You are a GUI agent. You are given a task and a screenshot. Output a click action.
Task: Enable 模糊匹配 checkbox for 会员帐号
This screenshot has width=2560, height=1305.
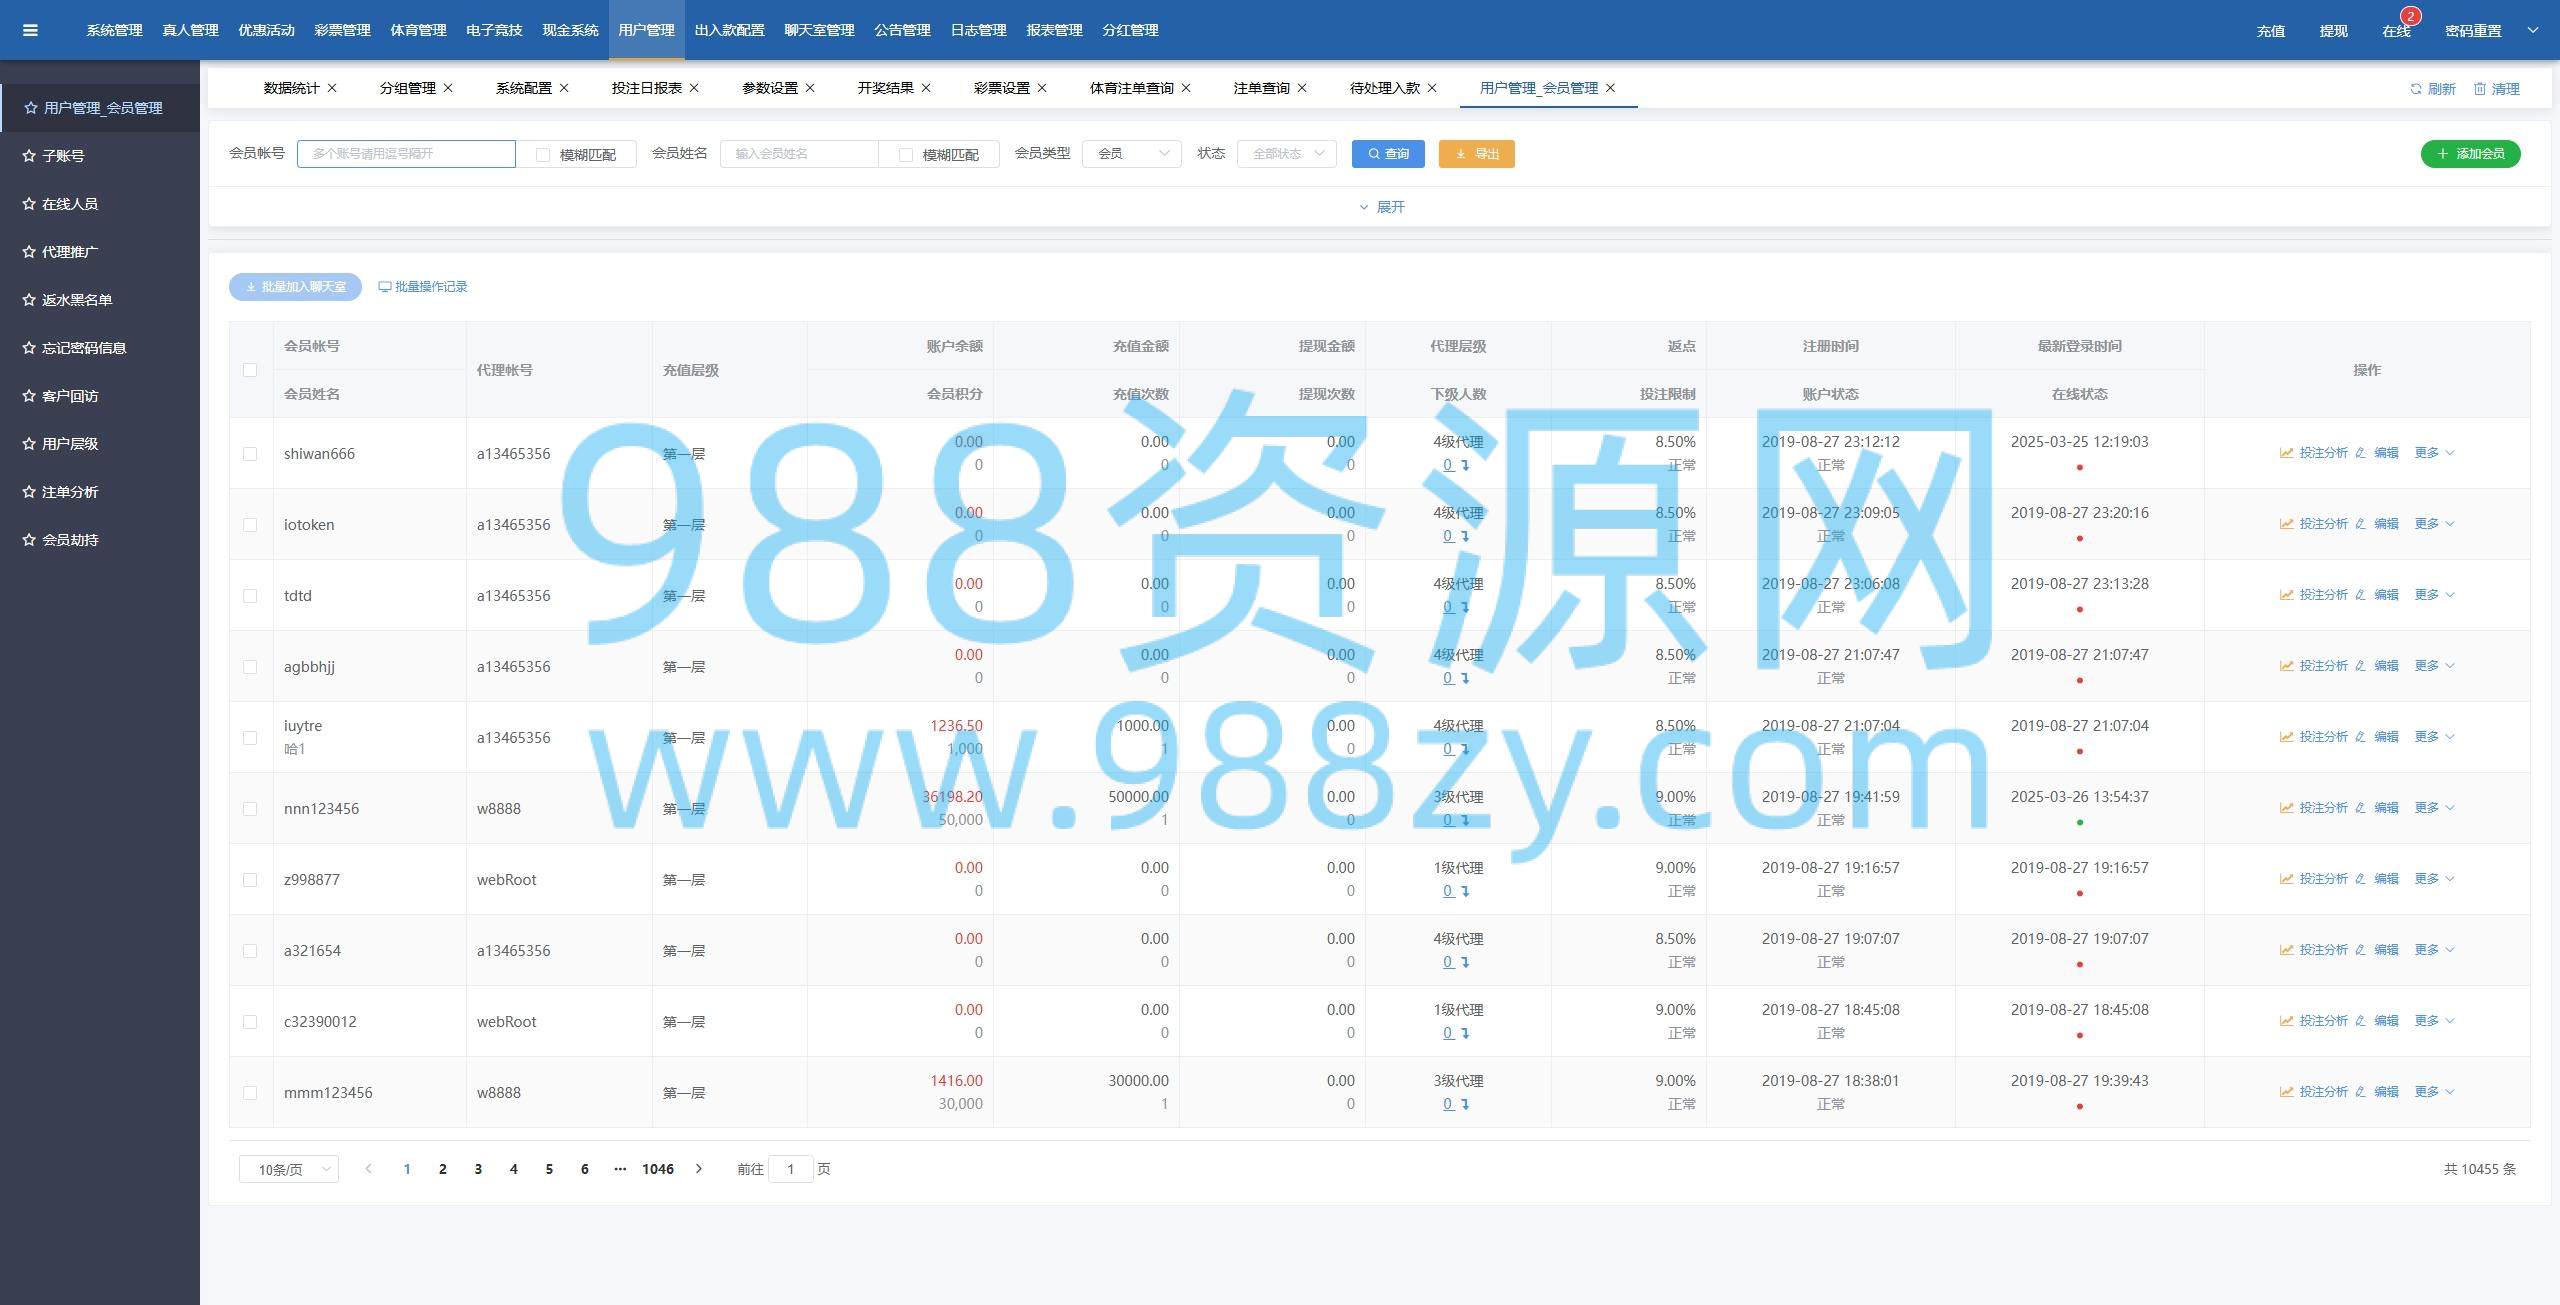pyautogui.click(x=543, y=154)
